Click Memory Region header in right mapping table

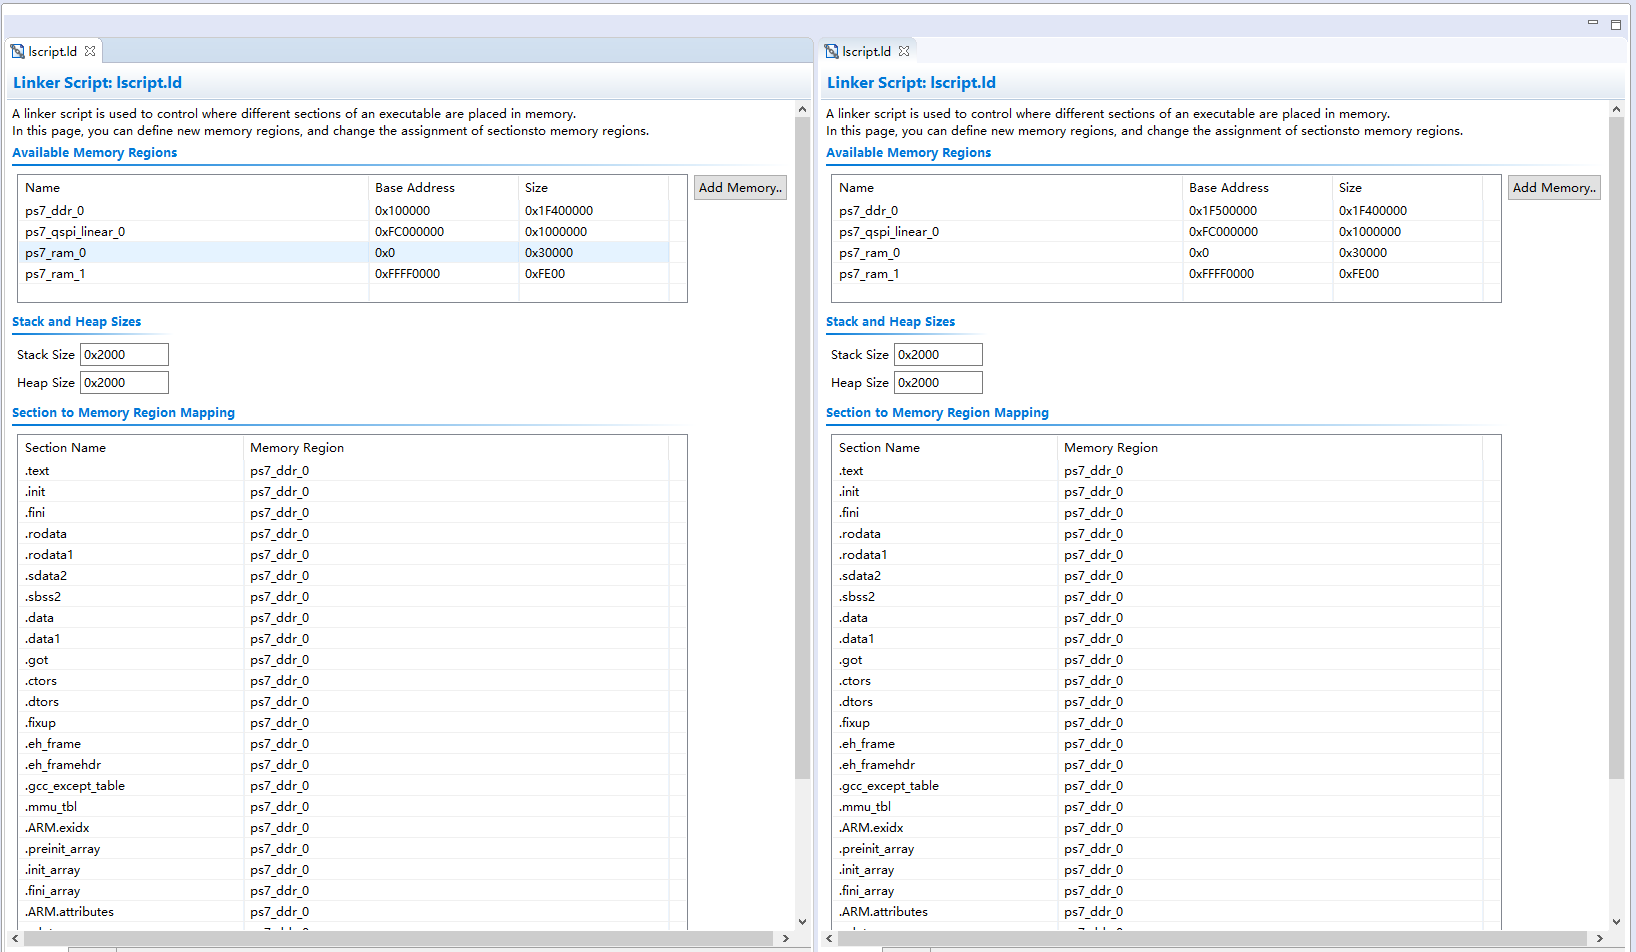pos(1270,448)
